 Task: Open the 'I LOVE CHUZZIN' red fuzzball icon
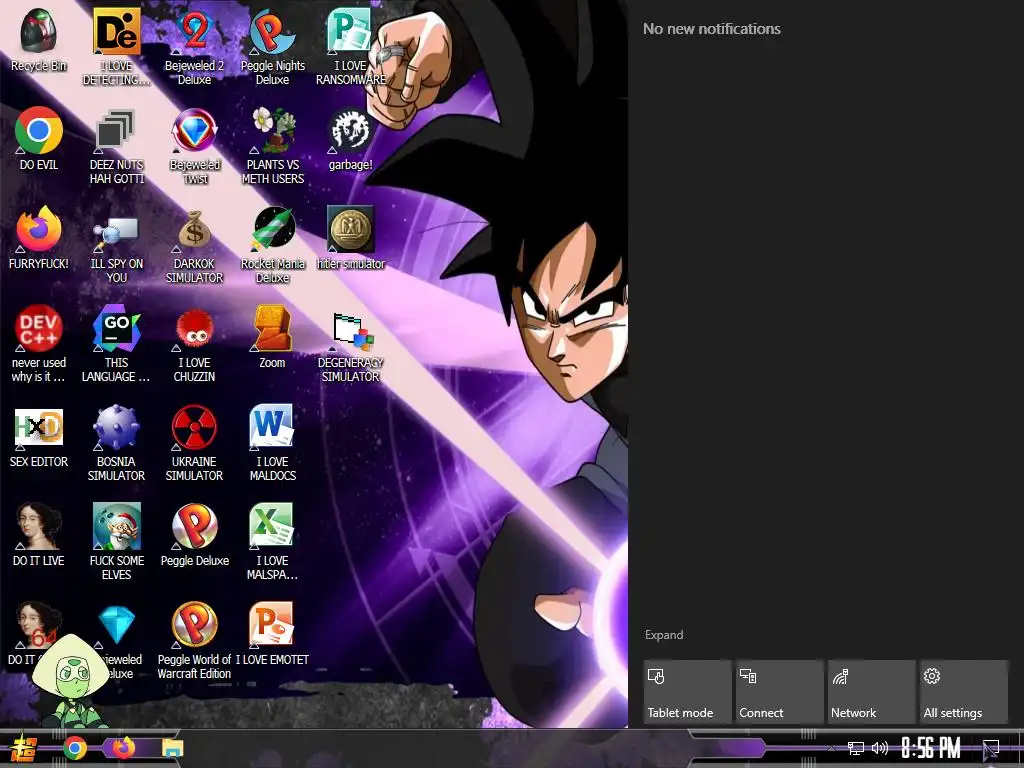pyautogui.click(x=194, y=344)
